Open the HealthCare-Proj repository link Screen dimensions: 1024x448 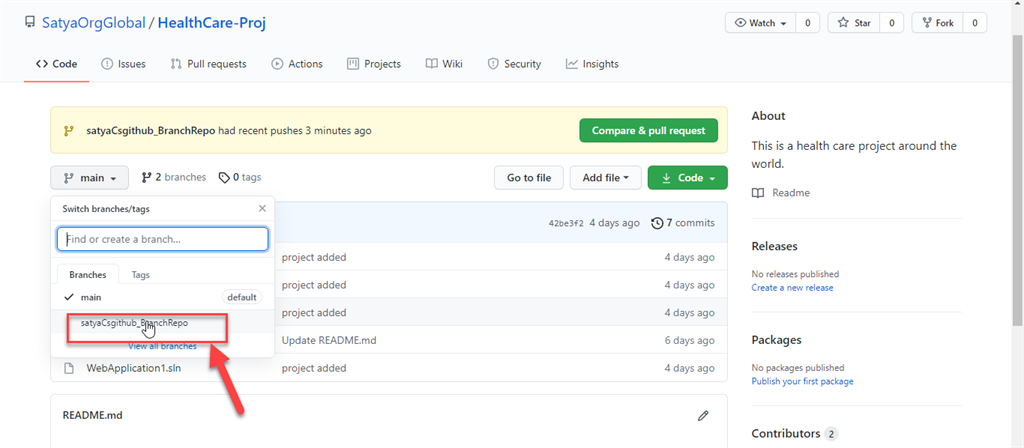tap(212, 23)
